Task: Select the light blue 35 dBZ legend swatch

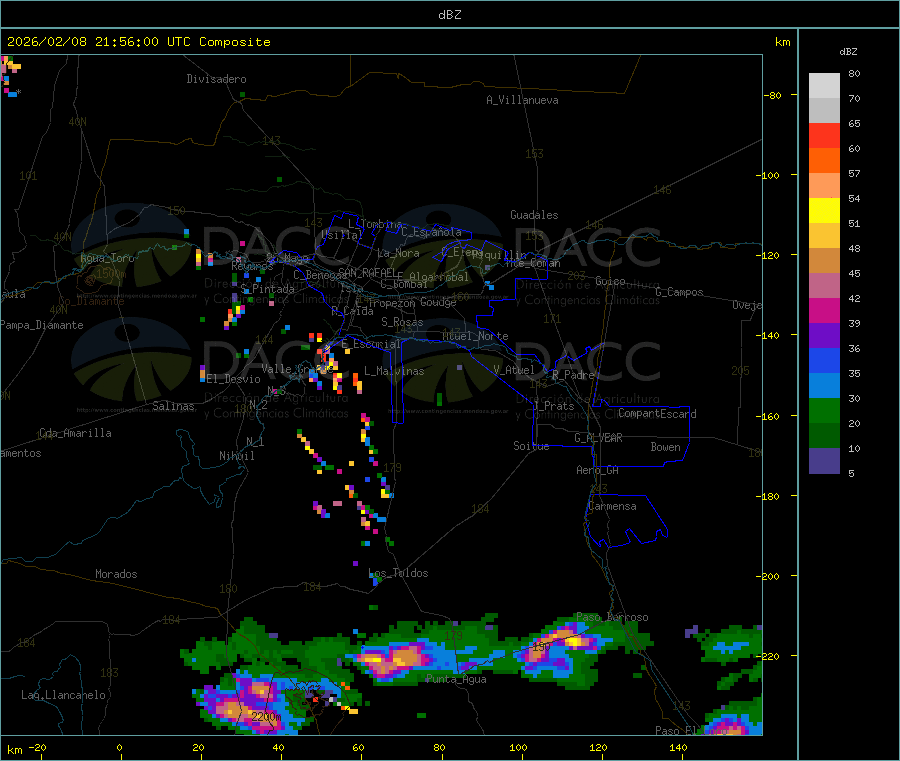Action: pyautogui.click(x=824, y=386)
